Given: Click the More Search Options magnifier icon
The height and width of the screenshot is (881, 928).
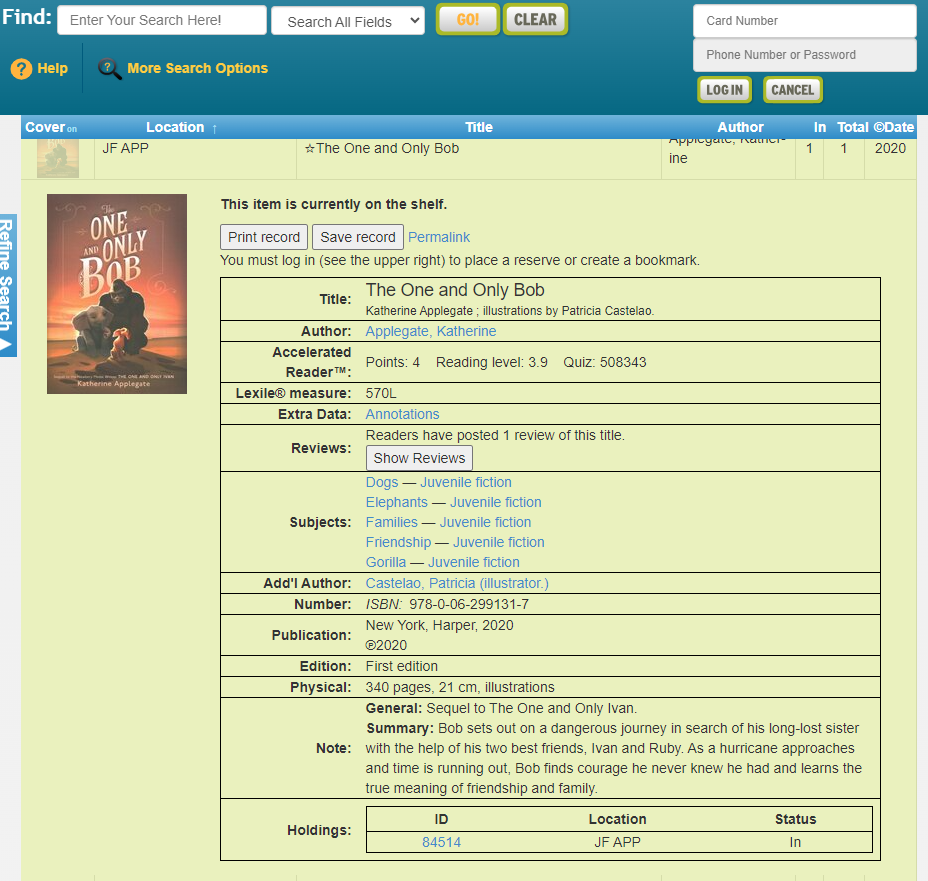Looking at the screenshot, I should click(x=110, y=69).
